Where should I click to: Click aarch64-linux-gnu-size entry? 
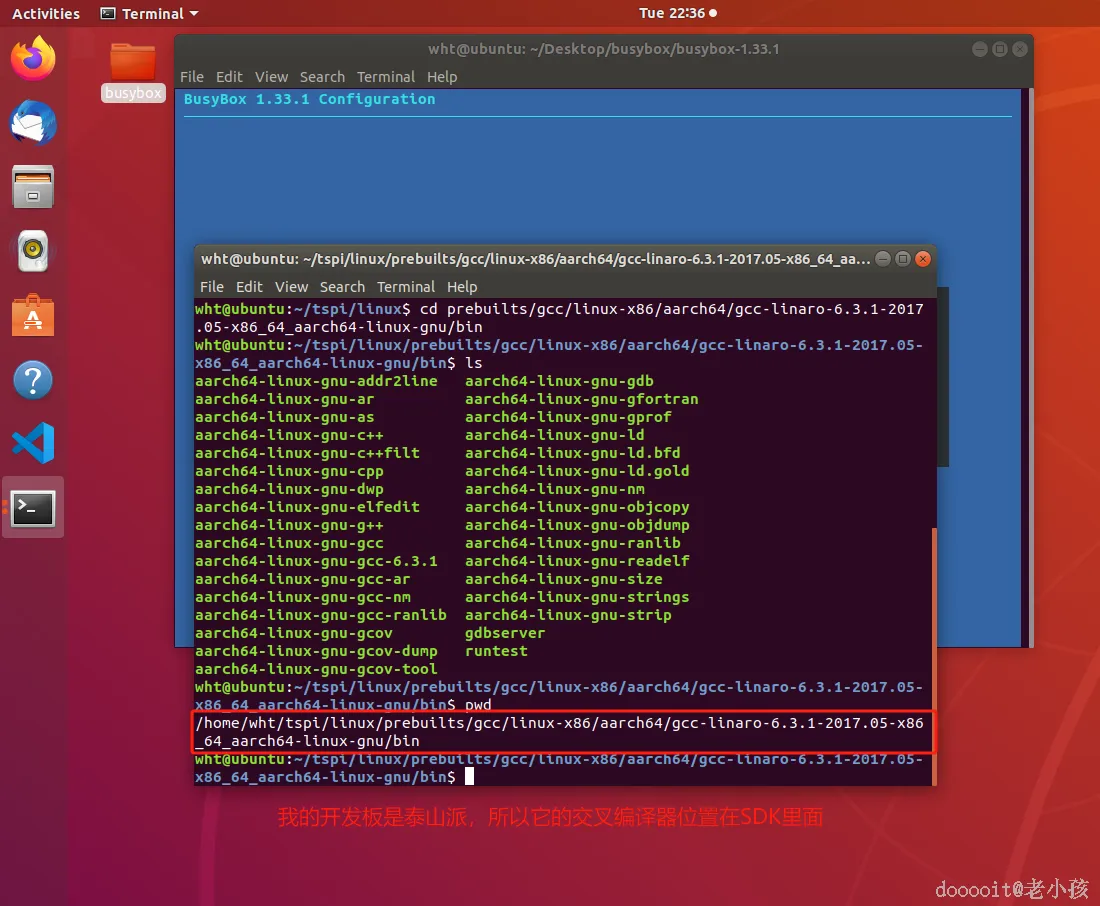tap(564, 580)
